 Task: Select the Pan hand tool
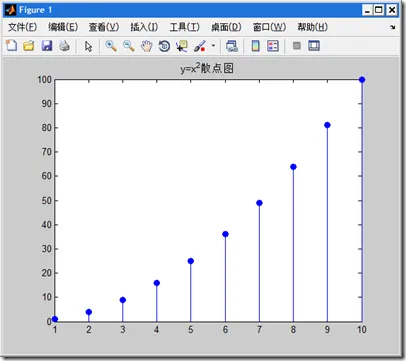coord(146,46)
